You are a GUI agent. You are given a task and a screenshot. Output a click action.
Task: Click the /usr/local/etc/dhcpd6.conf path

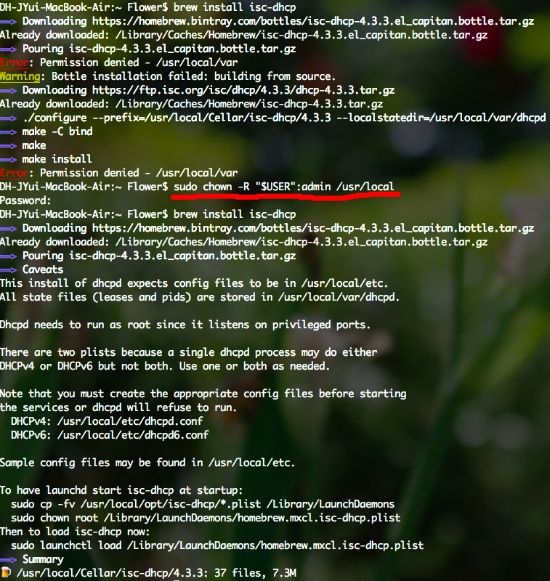[x=133, y=435]
